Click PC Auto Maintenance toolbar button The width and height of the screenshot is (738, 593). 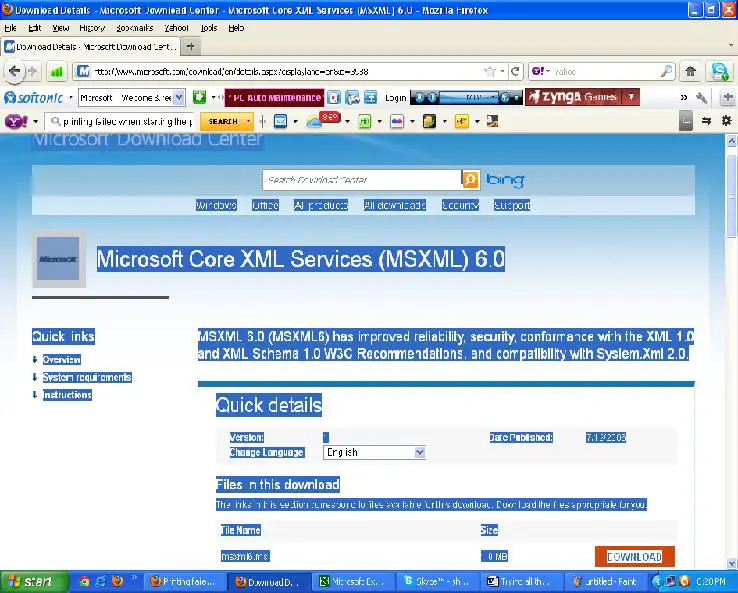[x=274, y=97]
